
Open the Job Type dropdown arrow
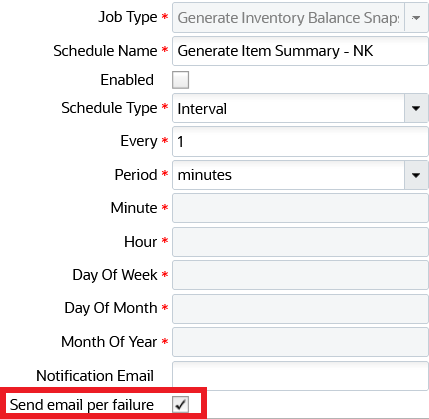(416, 18)
